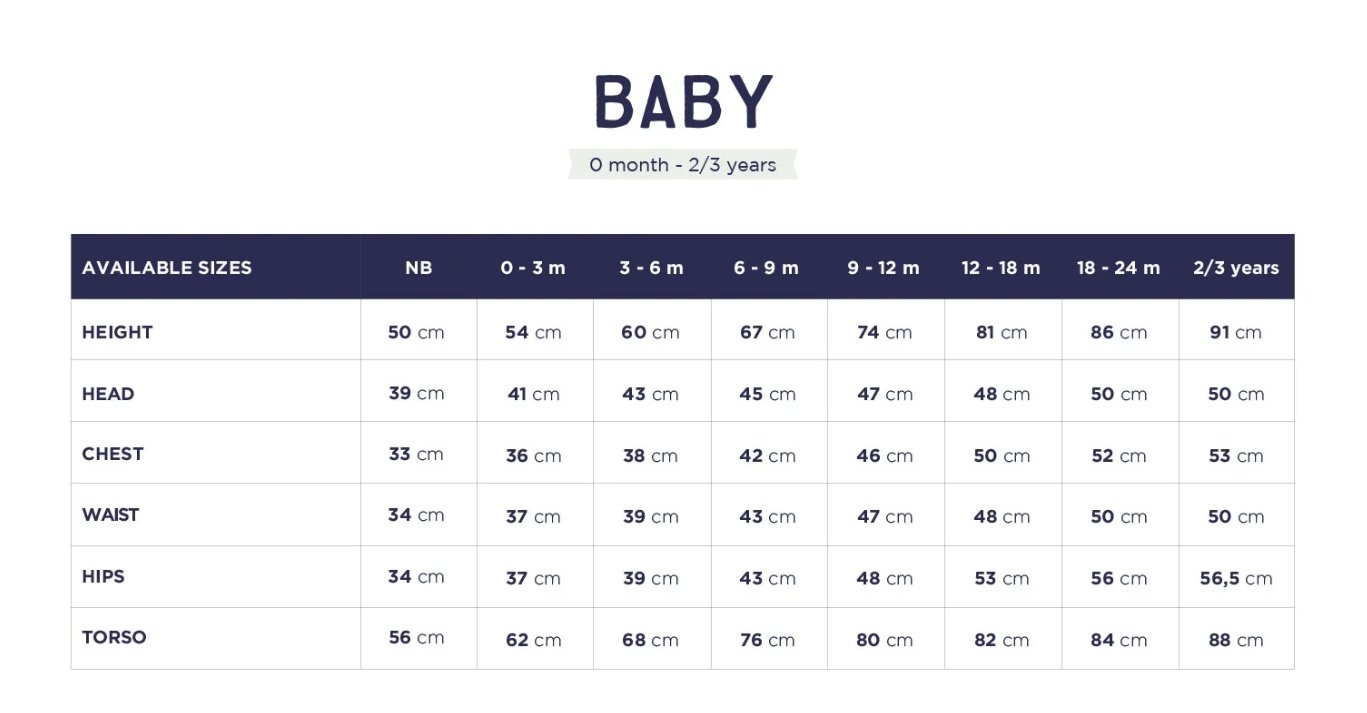Select the 2/3 years column header
Screen dimensions: 1367x713
coord(1236,268)
